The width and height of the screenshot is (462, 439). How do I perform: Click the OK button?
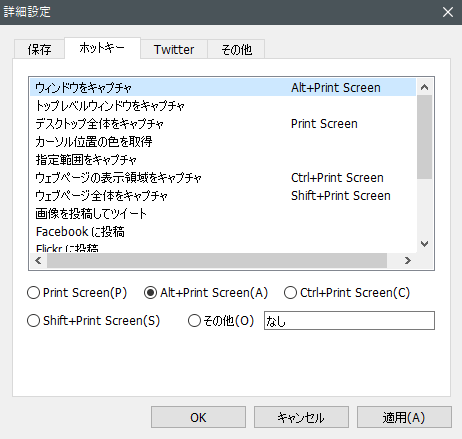(x=198, y=417)
